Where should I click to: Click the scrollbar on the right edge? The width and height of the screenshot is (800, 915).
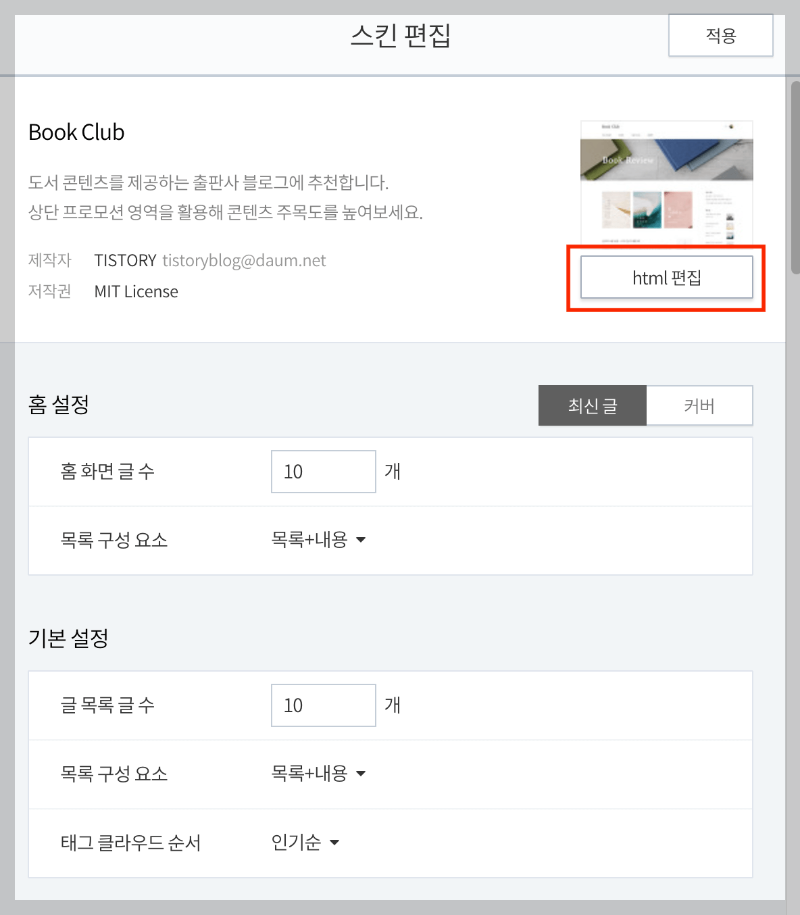click(791, 150)
